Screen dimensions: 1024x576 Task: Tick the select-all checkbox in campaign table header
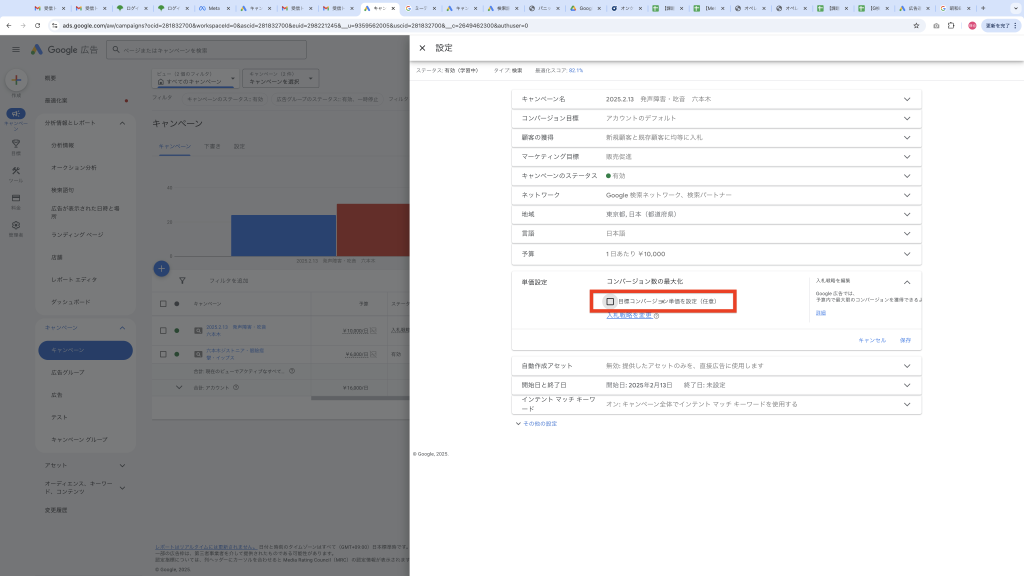coord(164,303)
